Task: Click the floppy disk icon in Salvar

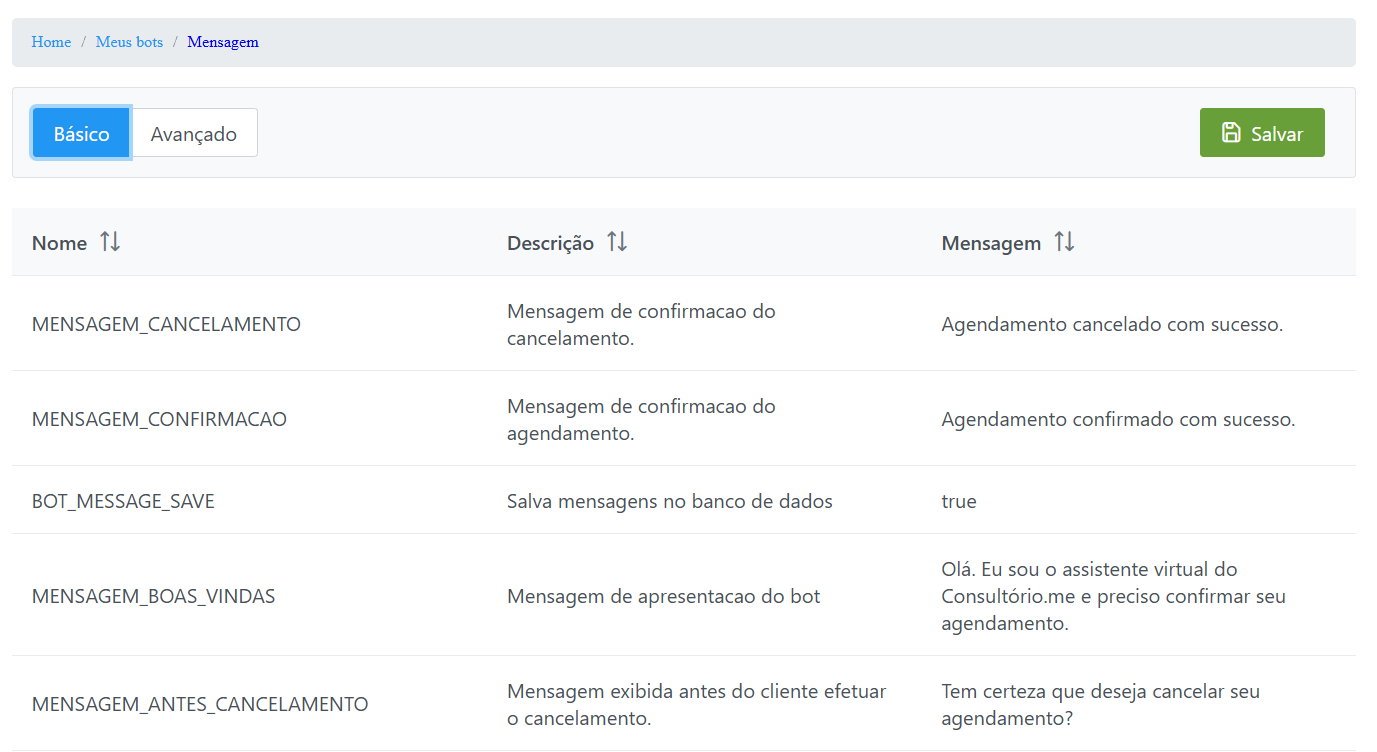Action: (x=1231, y=133)
